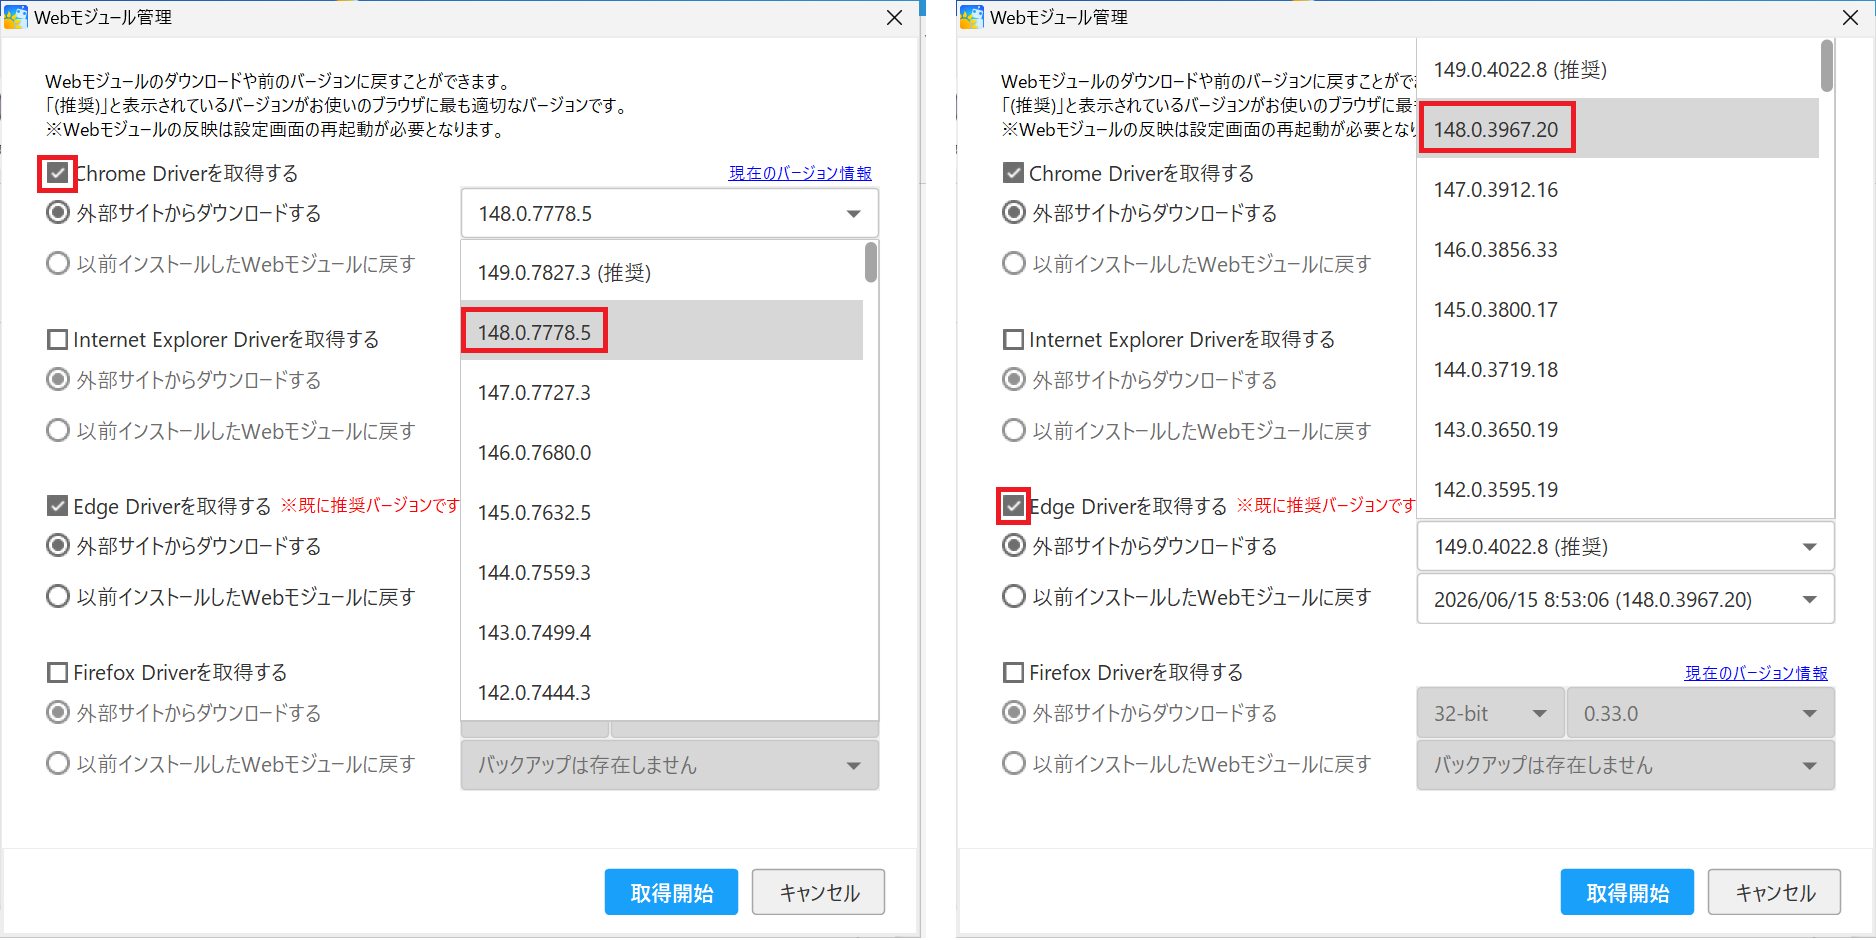Check Firefox Driver checkbox in right window
This screenshot has height=940, width=1876.
(1013, 672)
